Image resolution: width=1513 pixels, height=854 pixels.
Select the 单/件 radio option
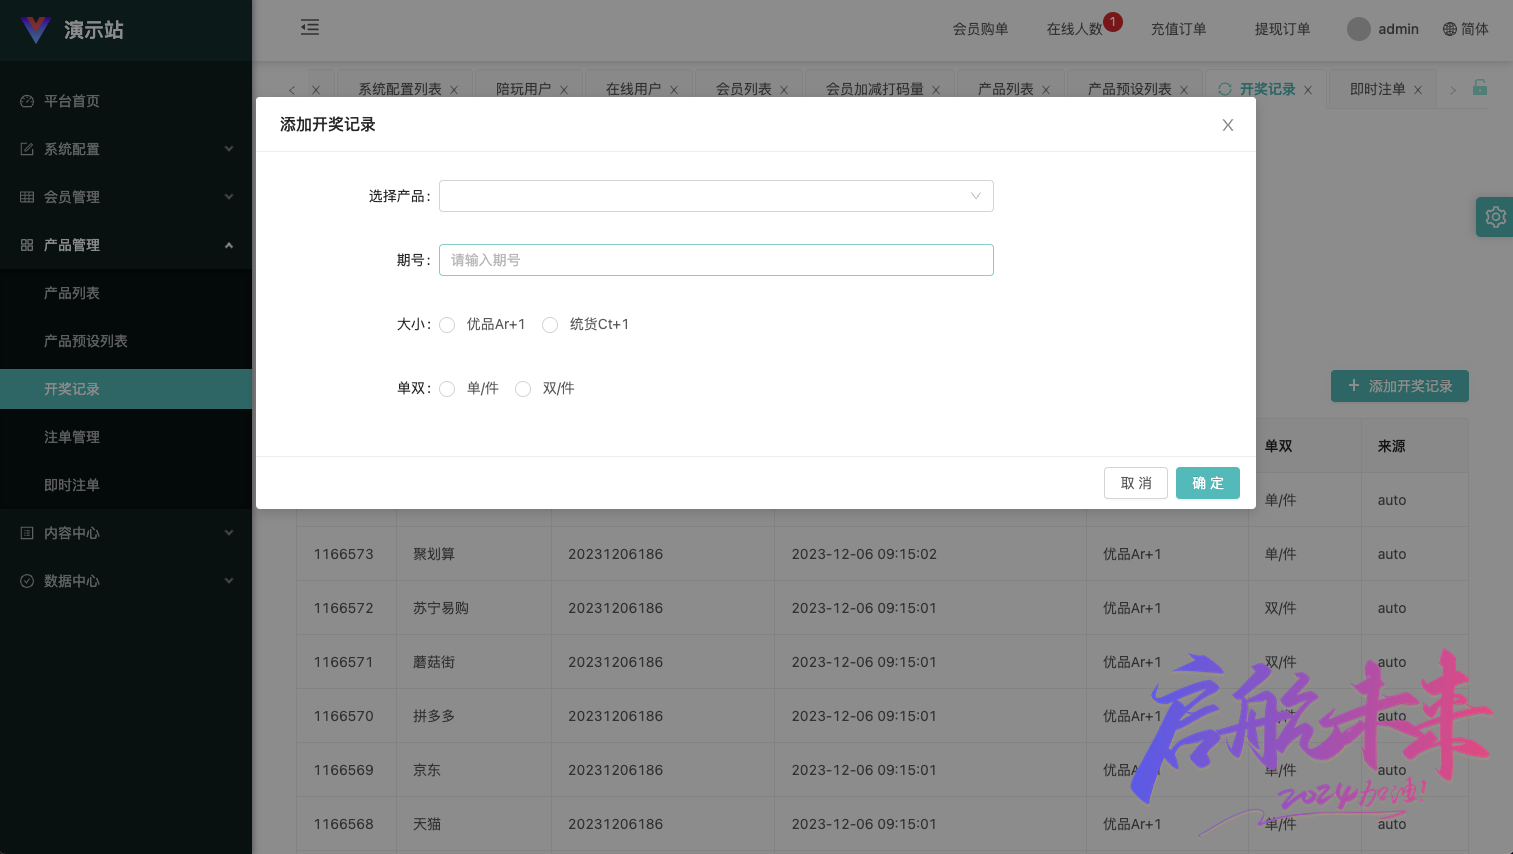point(447,389)
